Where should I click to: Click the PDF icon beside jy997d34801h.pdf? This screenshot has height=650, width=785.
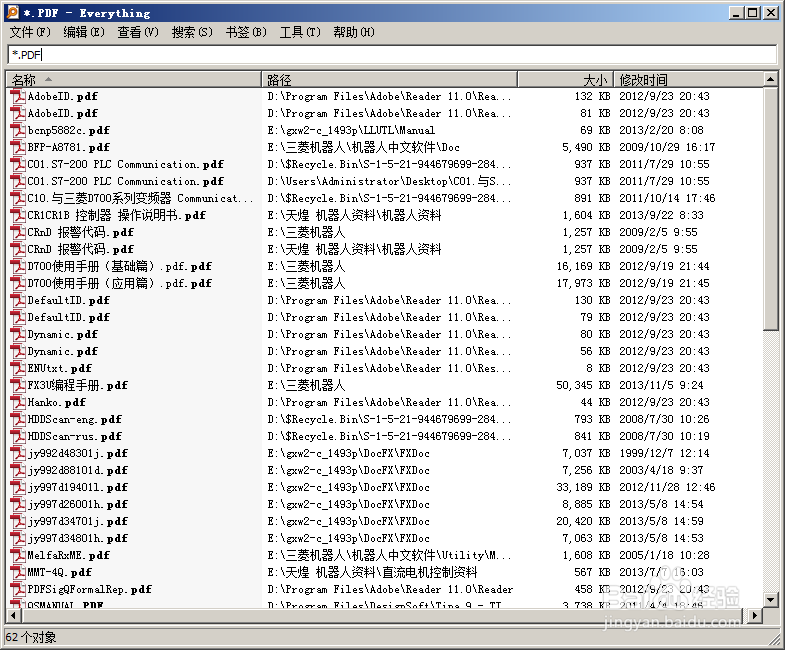click(18, 539)
